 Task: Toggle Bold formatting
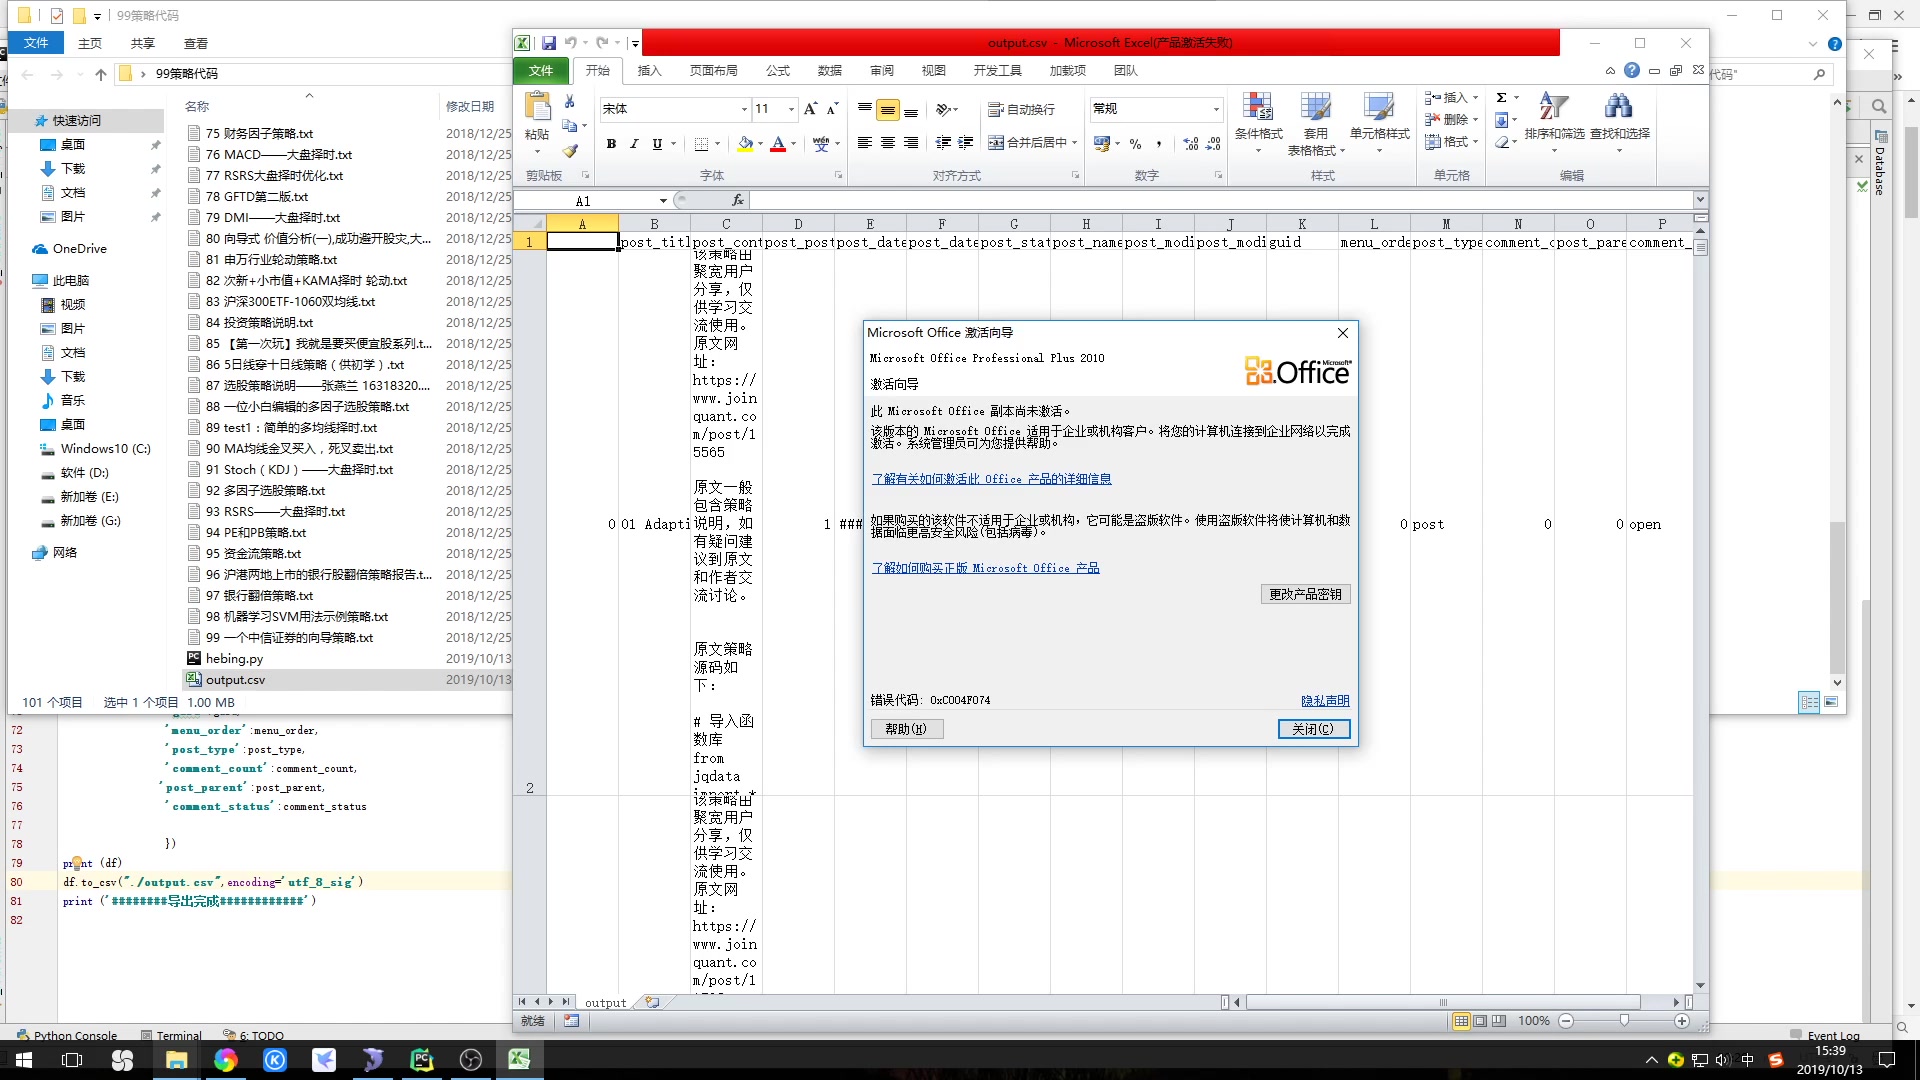point(611,144)
